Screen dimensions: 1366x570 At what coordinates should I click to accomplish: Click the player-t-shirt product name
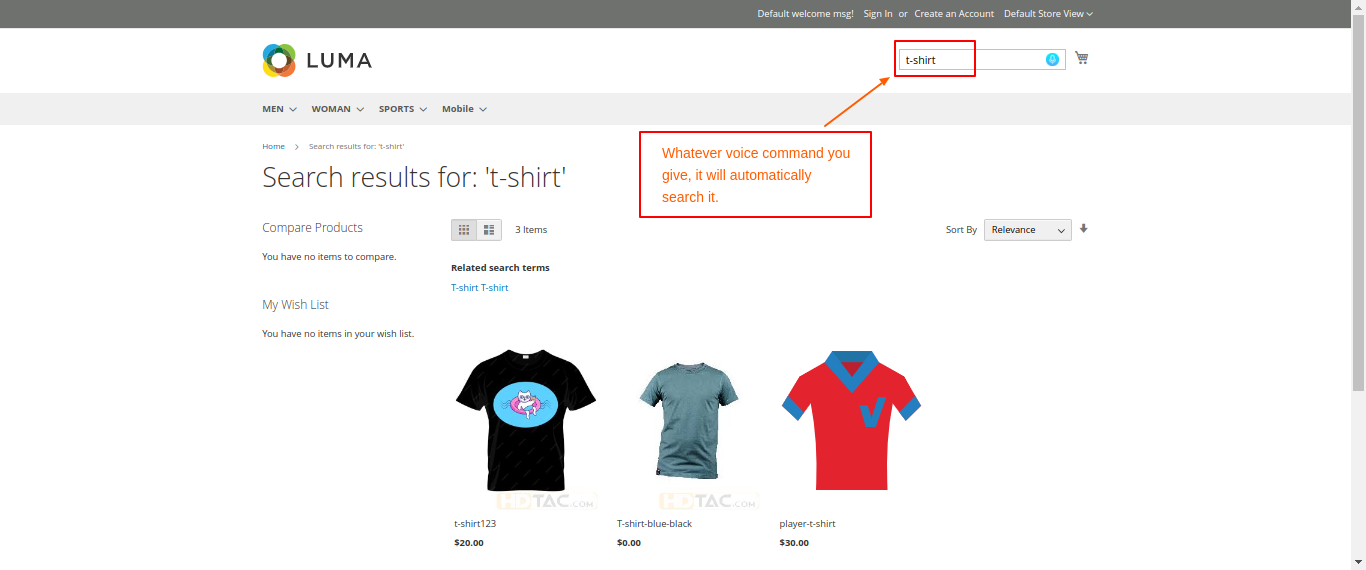coord(807,524)
